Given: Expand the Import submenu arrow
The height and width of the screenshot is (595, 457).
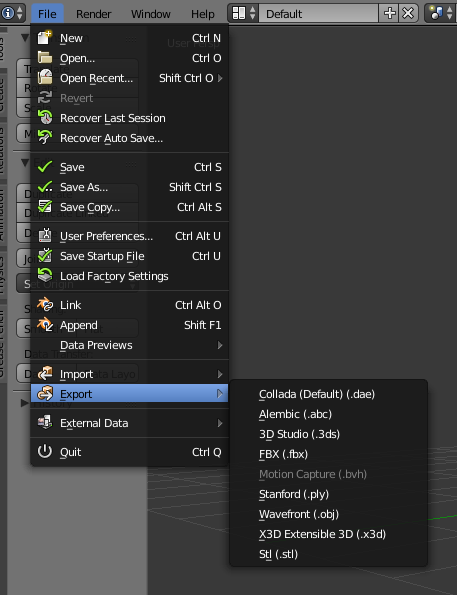Looking at the screenshot, I should 220,374.
